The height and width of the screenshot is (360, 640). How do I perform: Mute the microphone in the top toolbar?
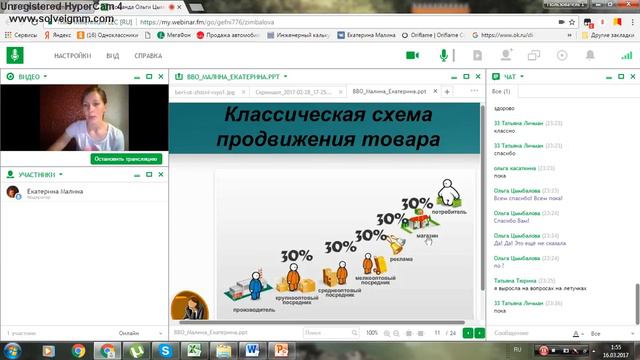444,55
